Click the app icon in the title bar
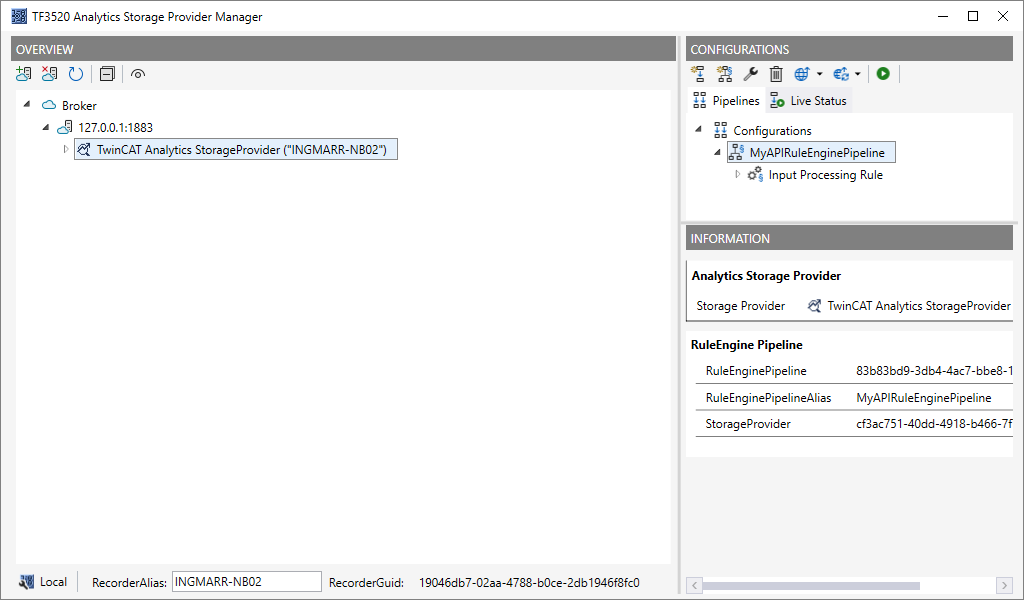The image size is (1024, 600). tap(19, 16)
